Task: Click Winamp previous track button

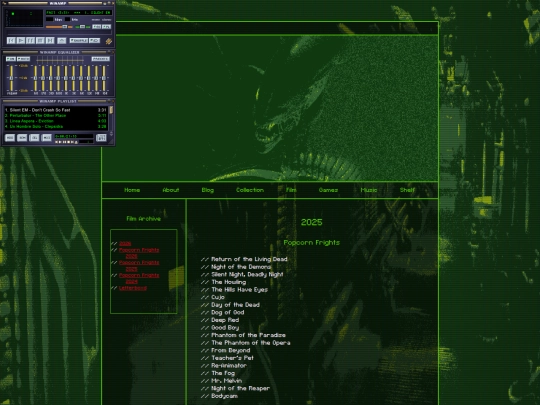Action: pos(11,41)
